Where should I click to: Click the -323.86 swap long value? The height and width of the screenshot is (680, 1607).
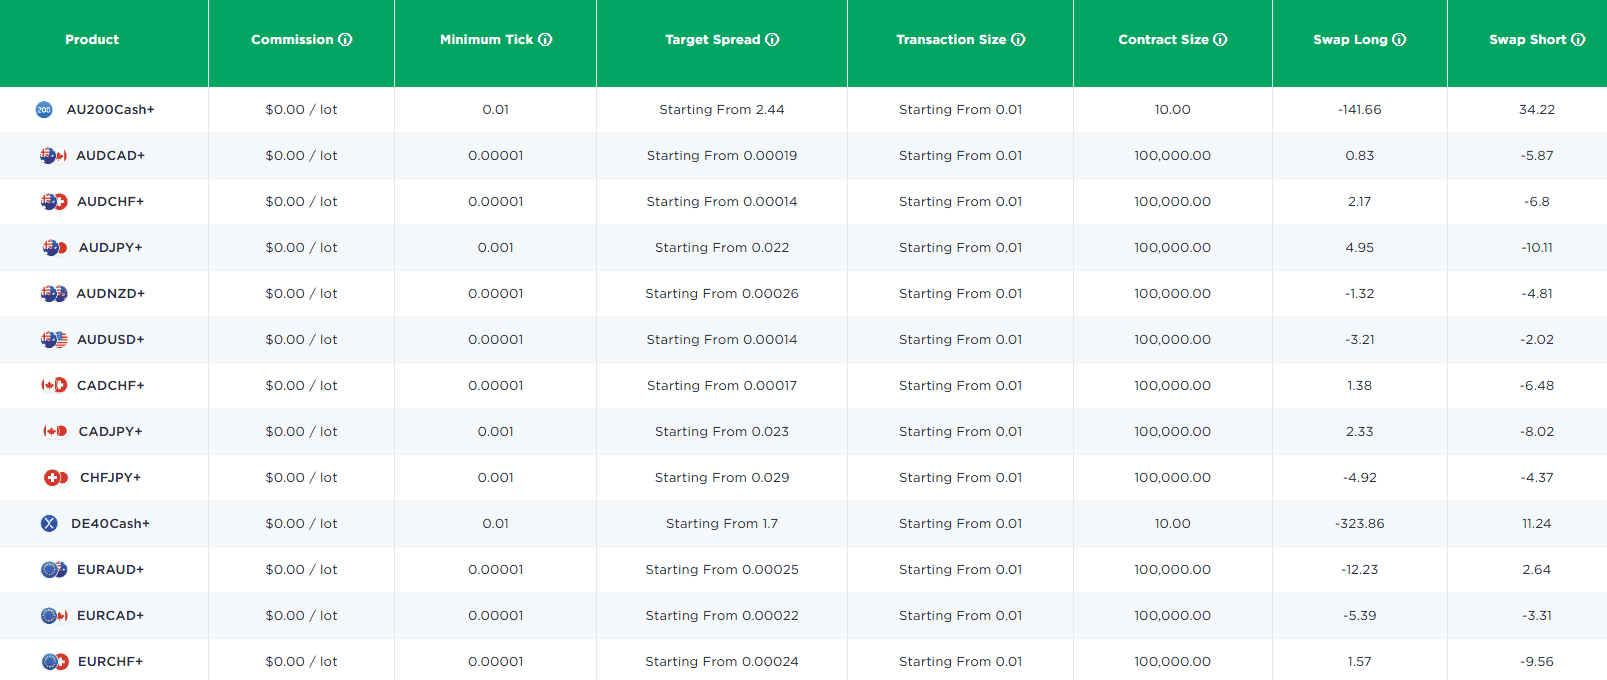point(1360,524)
